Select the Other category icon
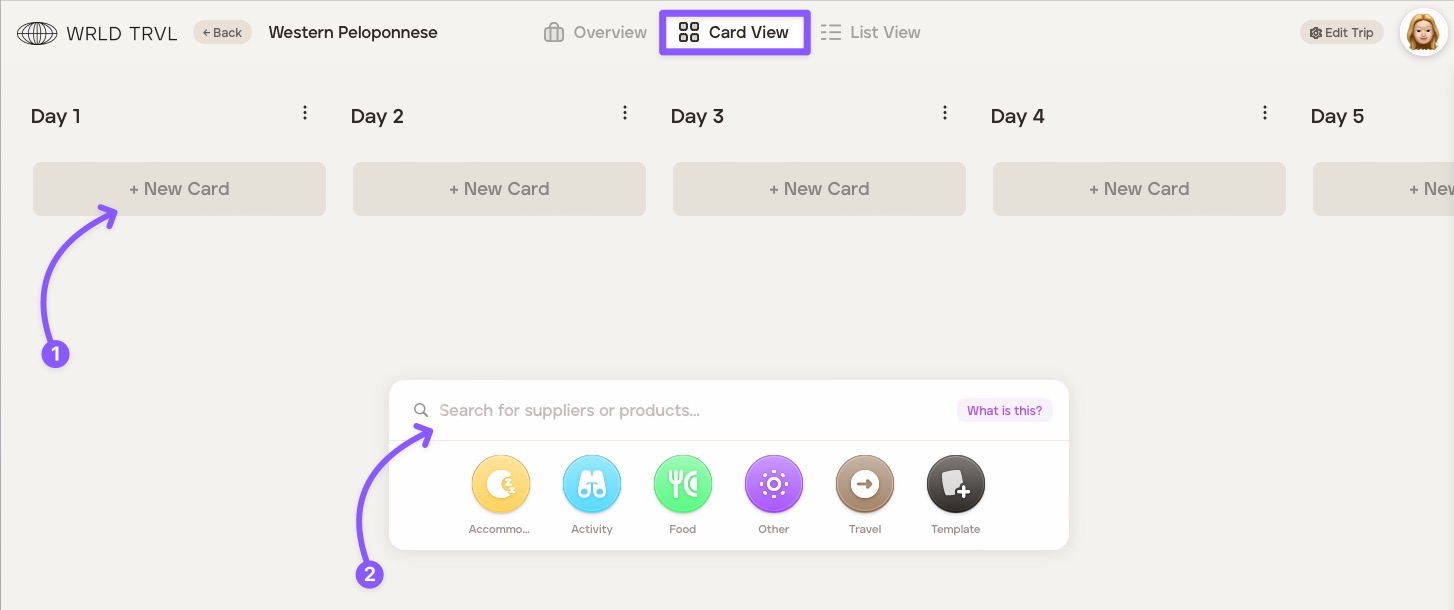 pos(773,485)
